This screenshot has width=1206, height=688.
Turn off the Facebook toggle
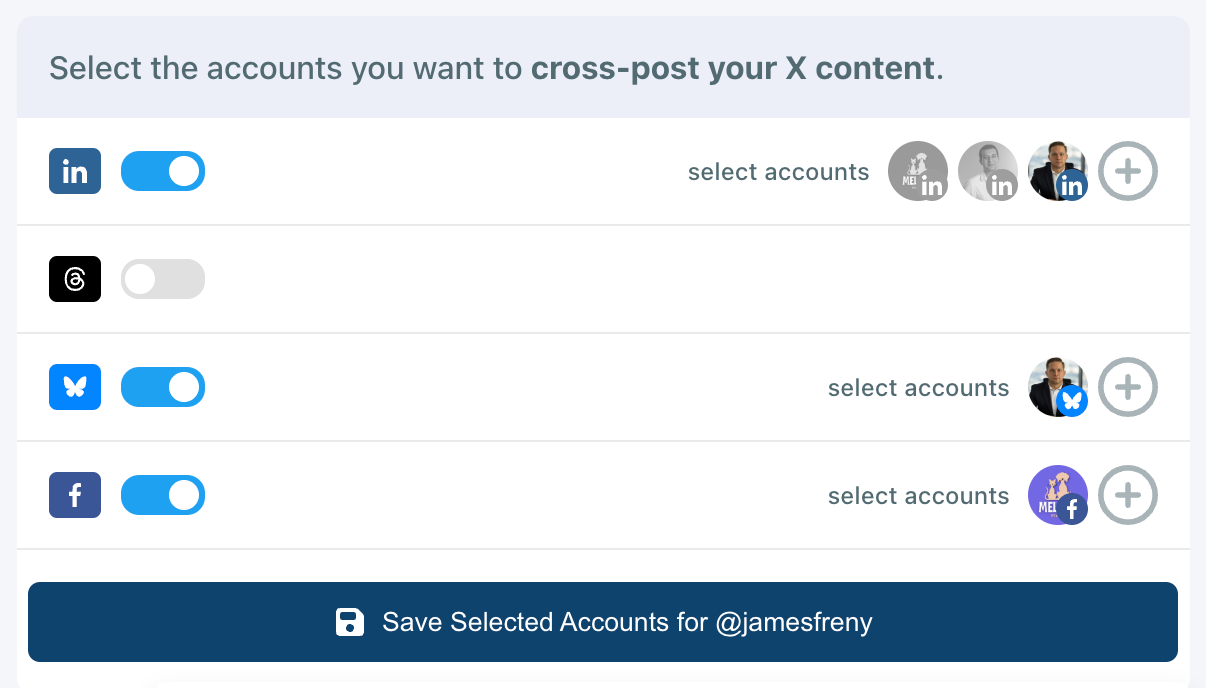163,495
